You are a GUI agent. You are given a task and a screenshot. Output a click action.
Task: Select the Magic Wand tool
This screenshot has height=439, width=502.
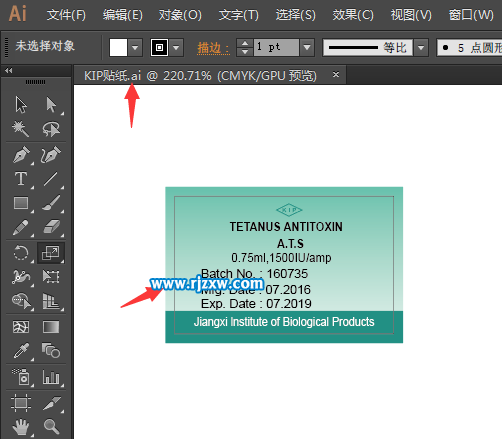coord(21,129)
